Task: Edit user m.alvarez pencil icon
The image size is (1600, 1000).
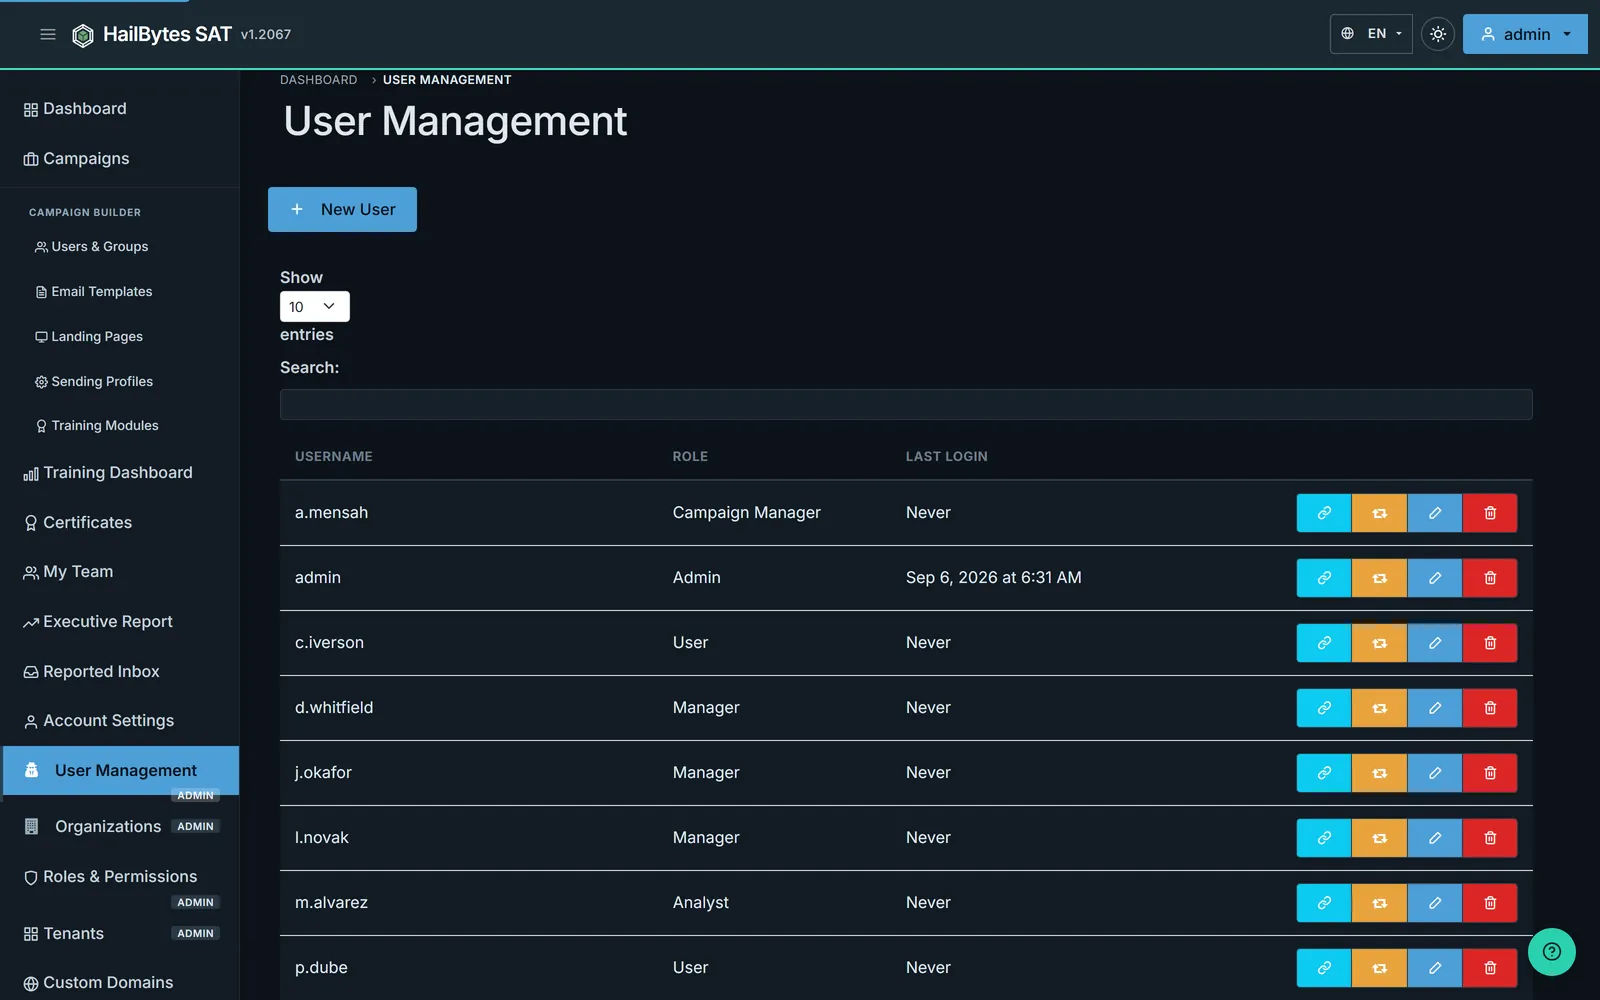Action: [x=1434, y=903]
